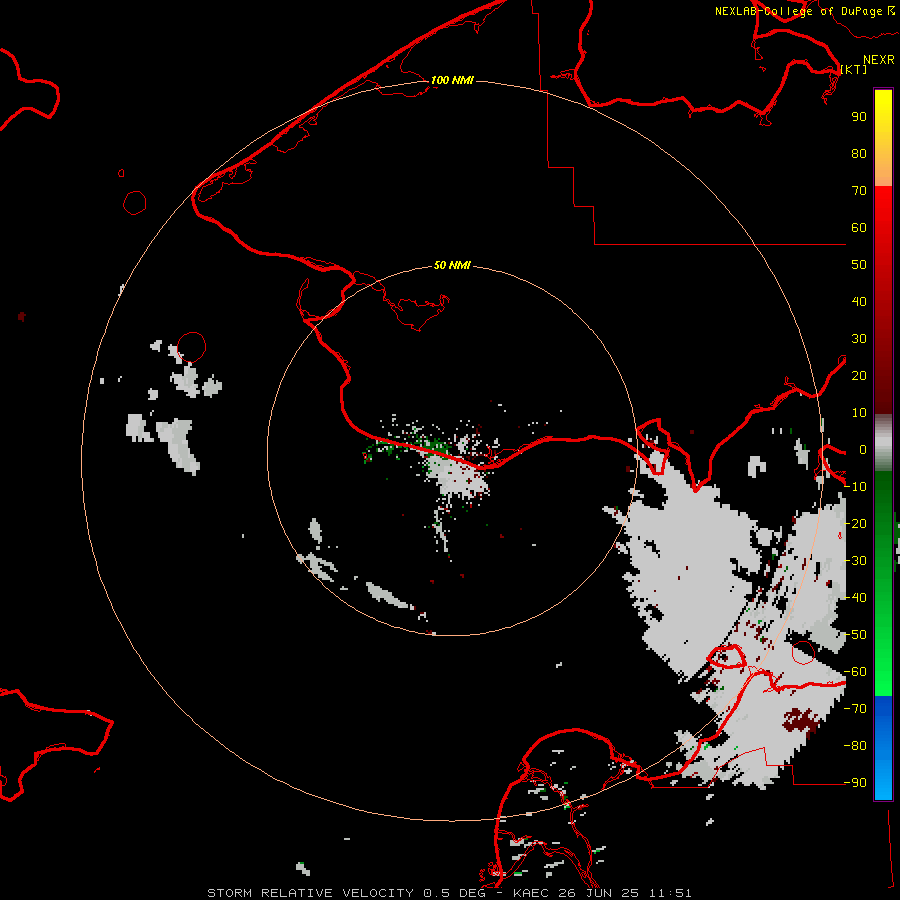Click the 50 NMI range ring label

pos(452,265)
